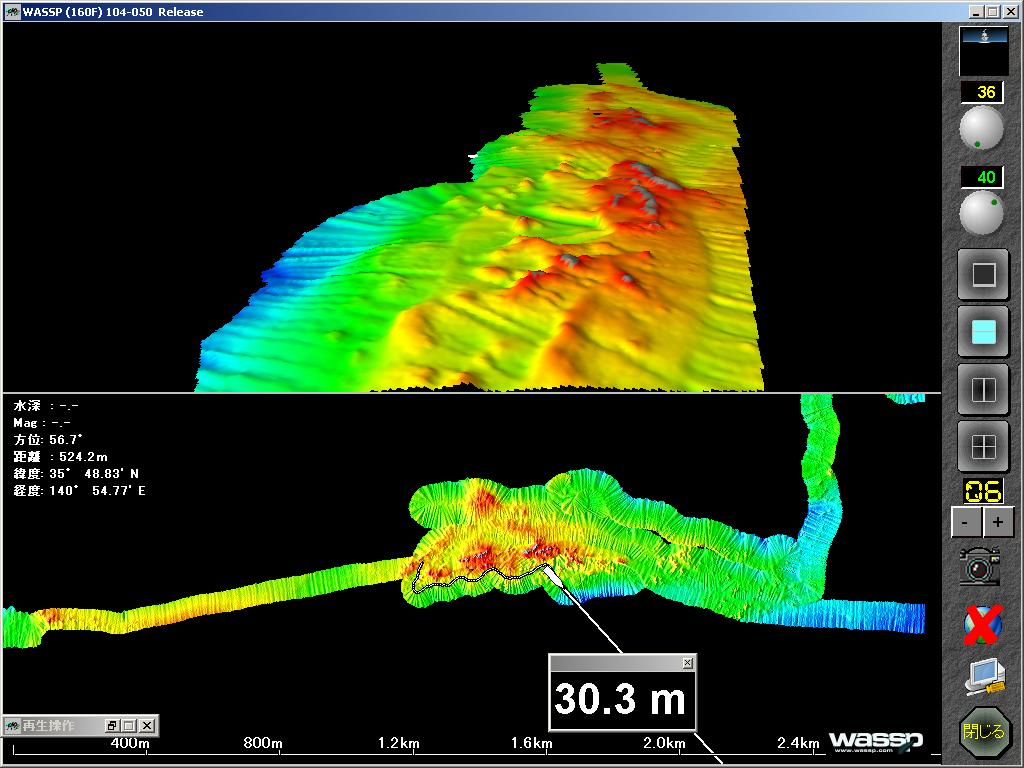Adjust the lower tilt knob

pos(981,213)
